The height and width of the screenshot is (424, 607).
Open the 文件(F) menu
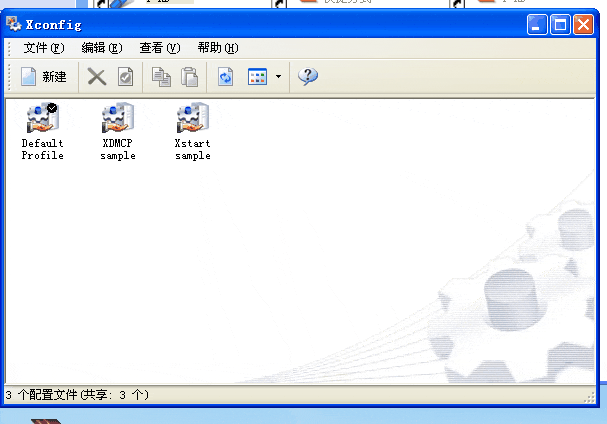click(44, 47)
